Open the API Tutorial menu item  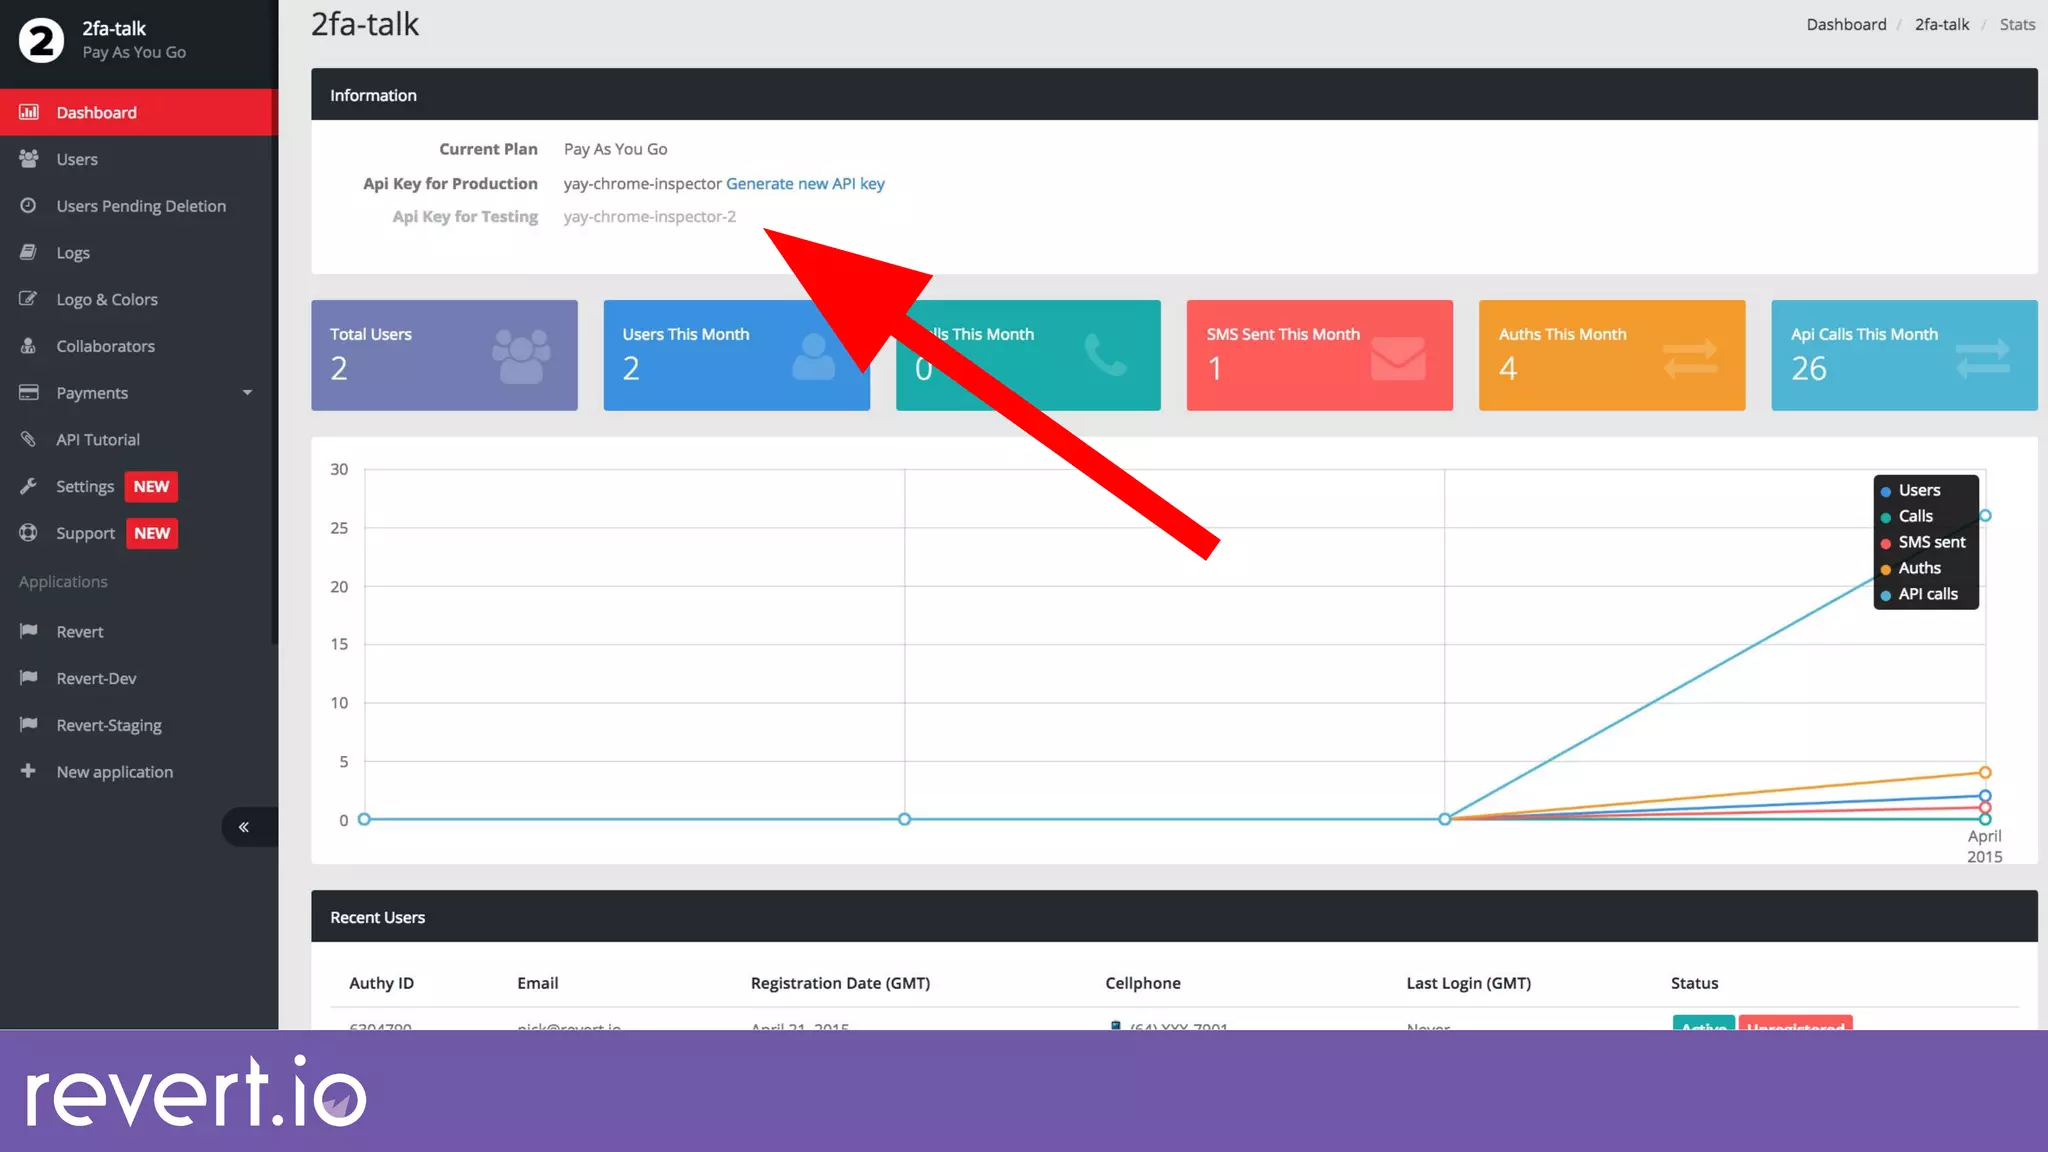(x=98, y=439)
